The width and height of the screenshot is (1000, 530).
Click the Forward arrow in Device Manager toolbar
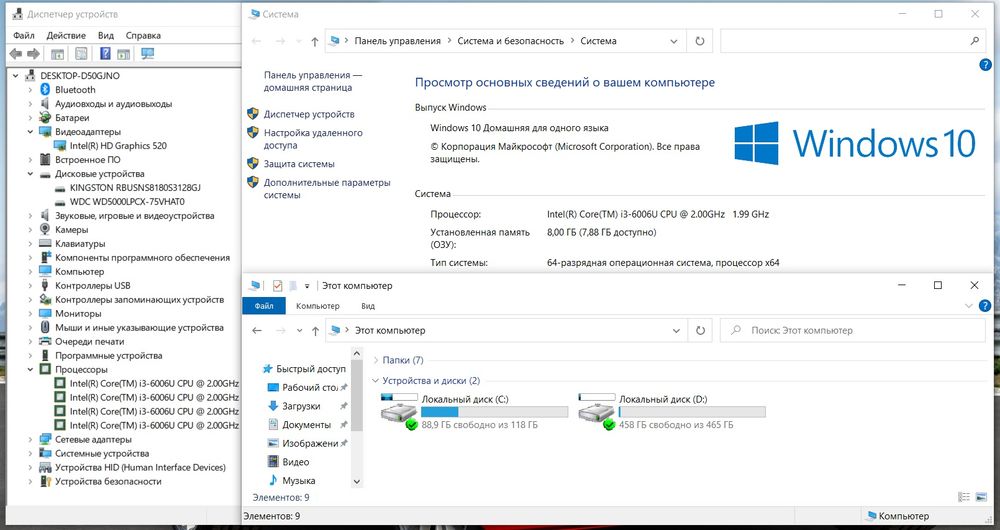[33, 54]
